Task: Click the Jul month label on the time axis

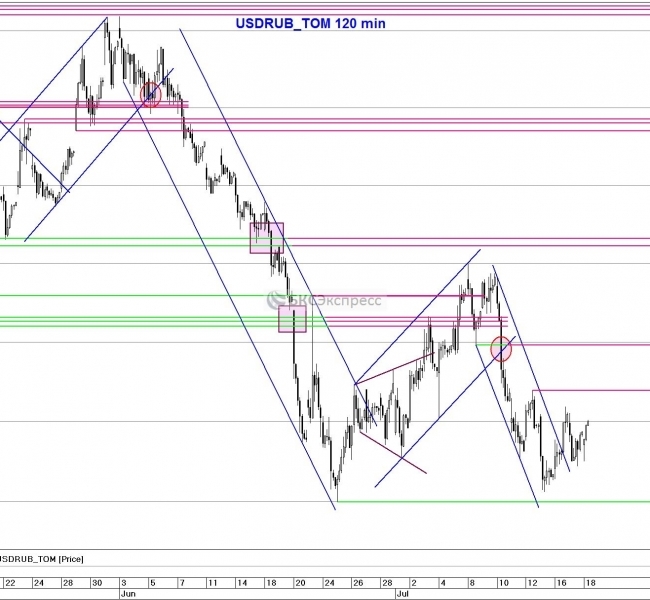Action: pyautogui.click(x=403, y=593)
